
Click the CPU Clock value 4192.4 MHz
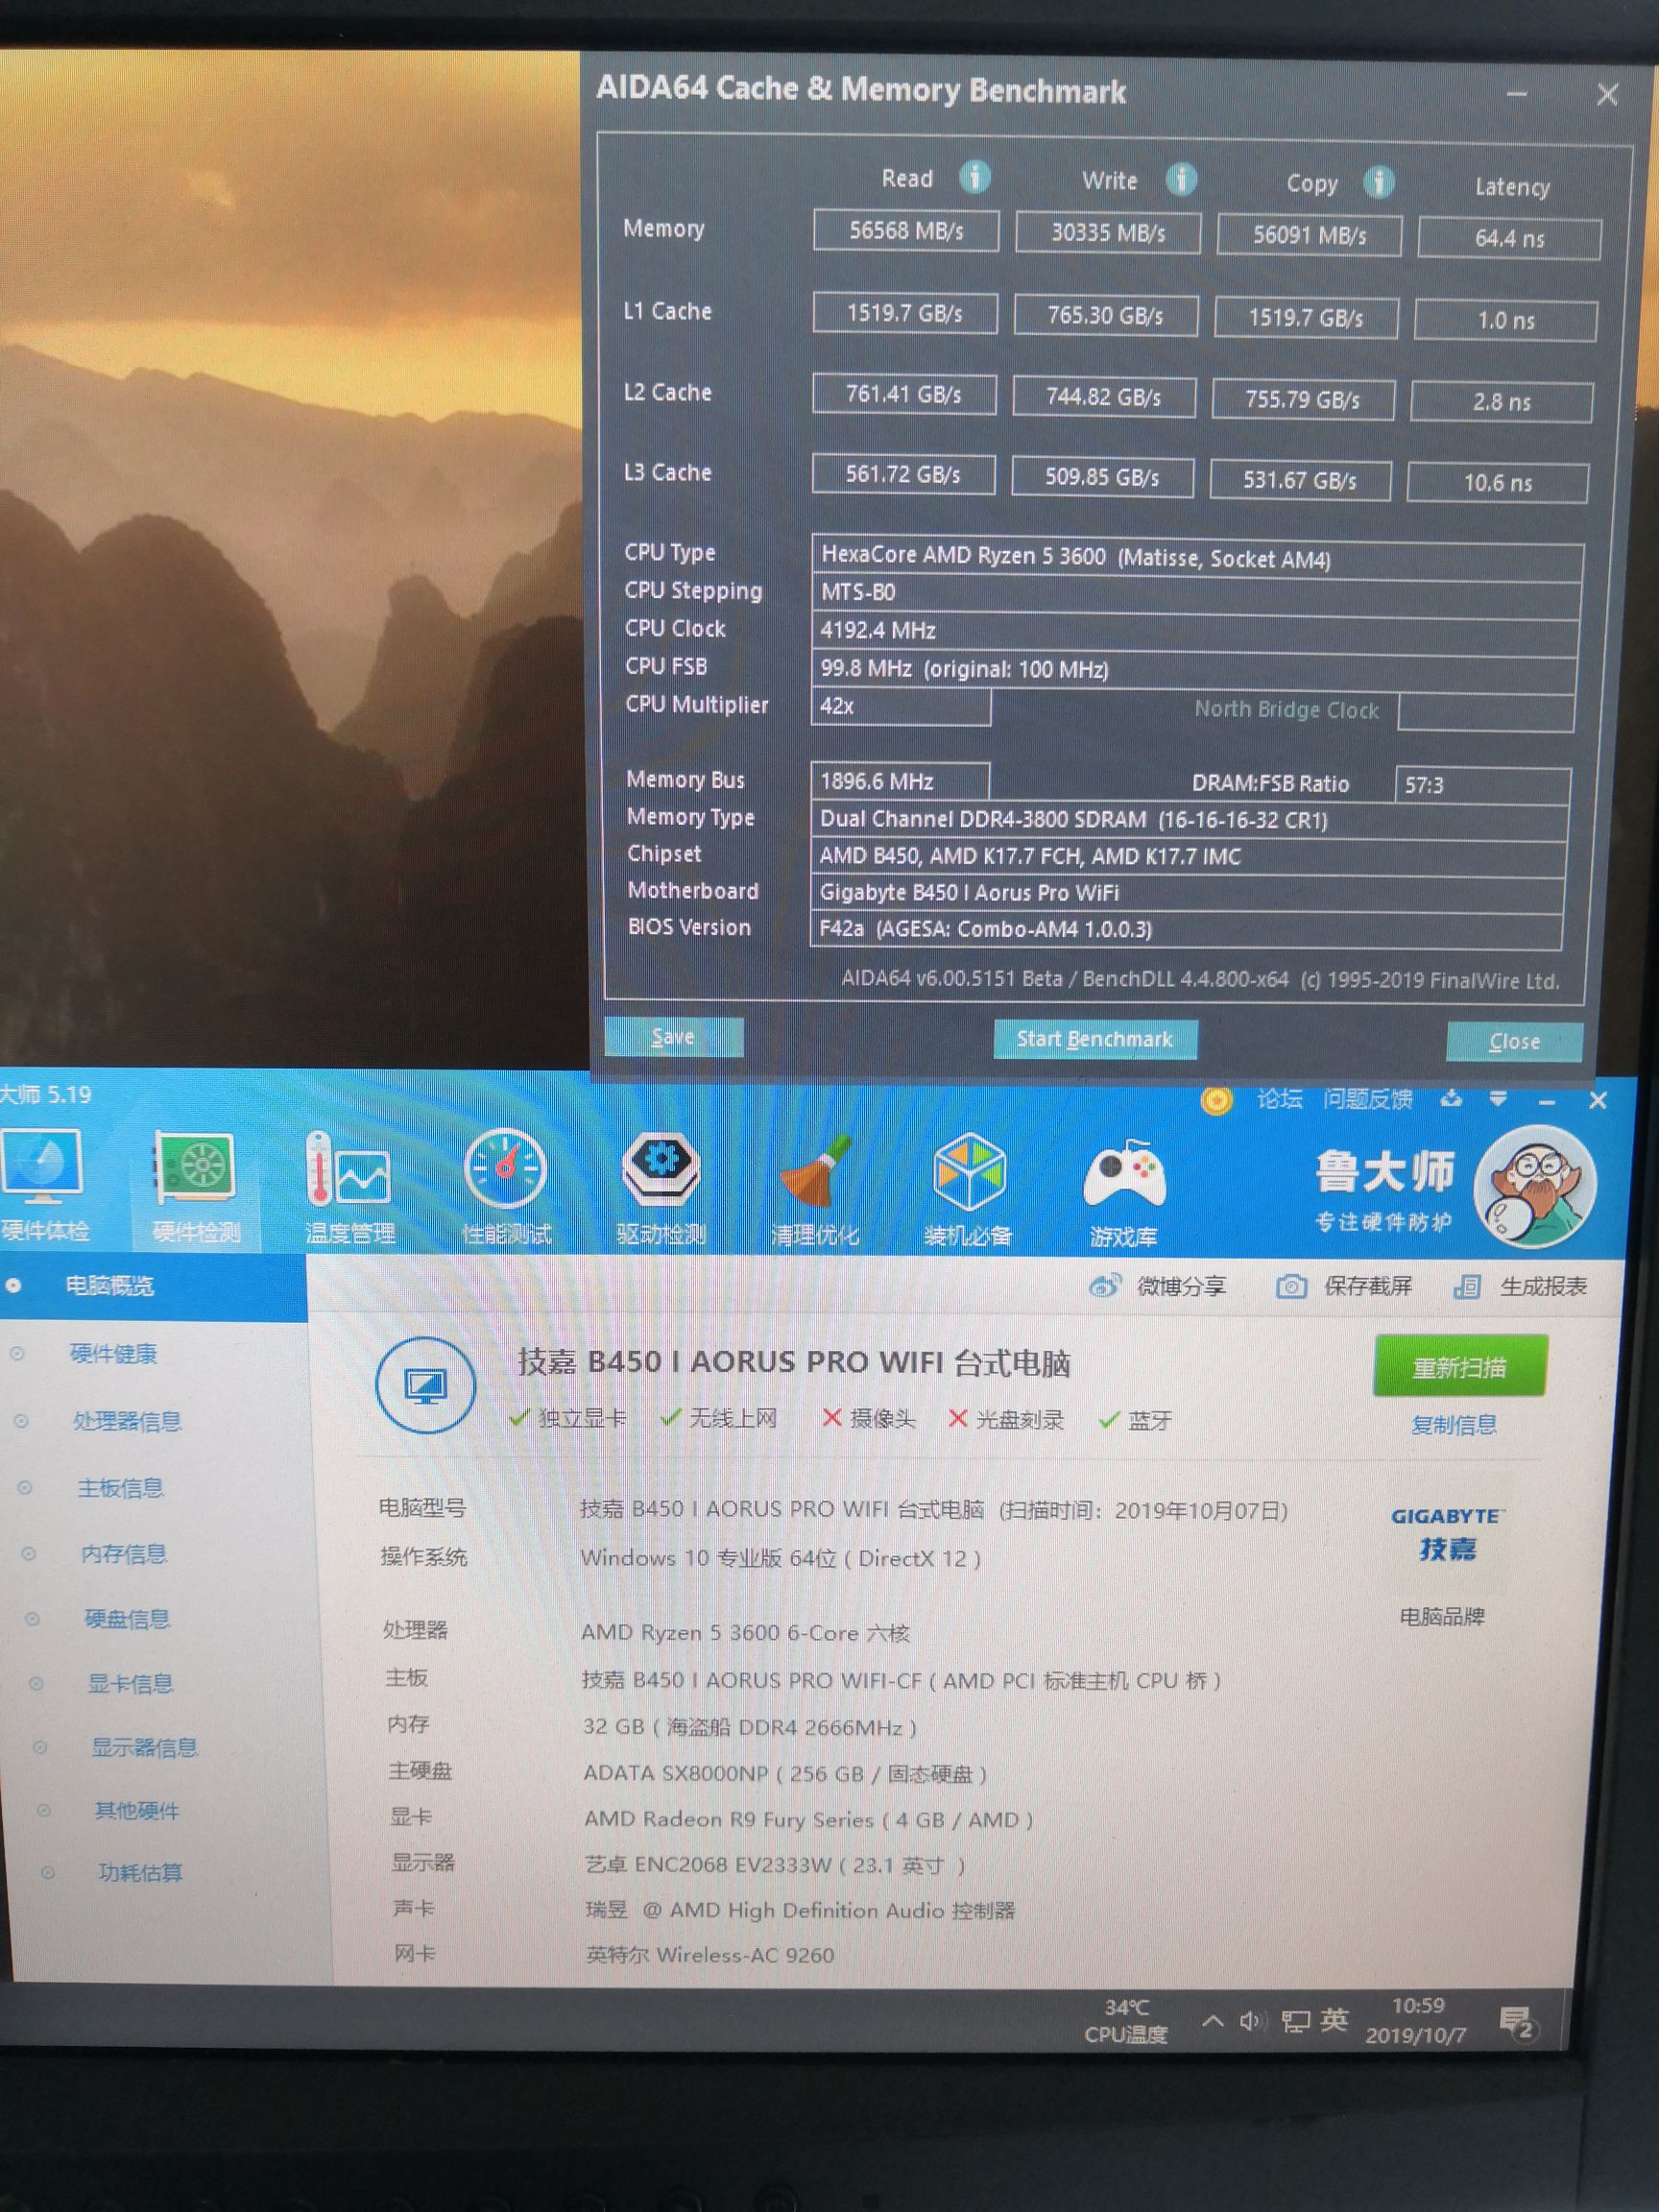coord(1196,630)
